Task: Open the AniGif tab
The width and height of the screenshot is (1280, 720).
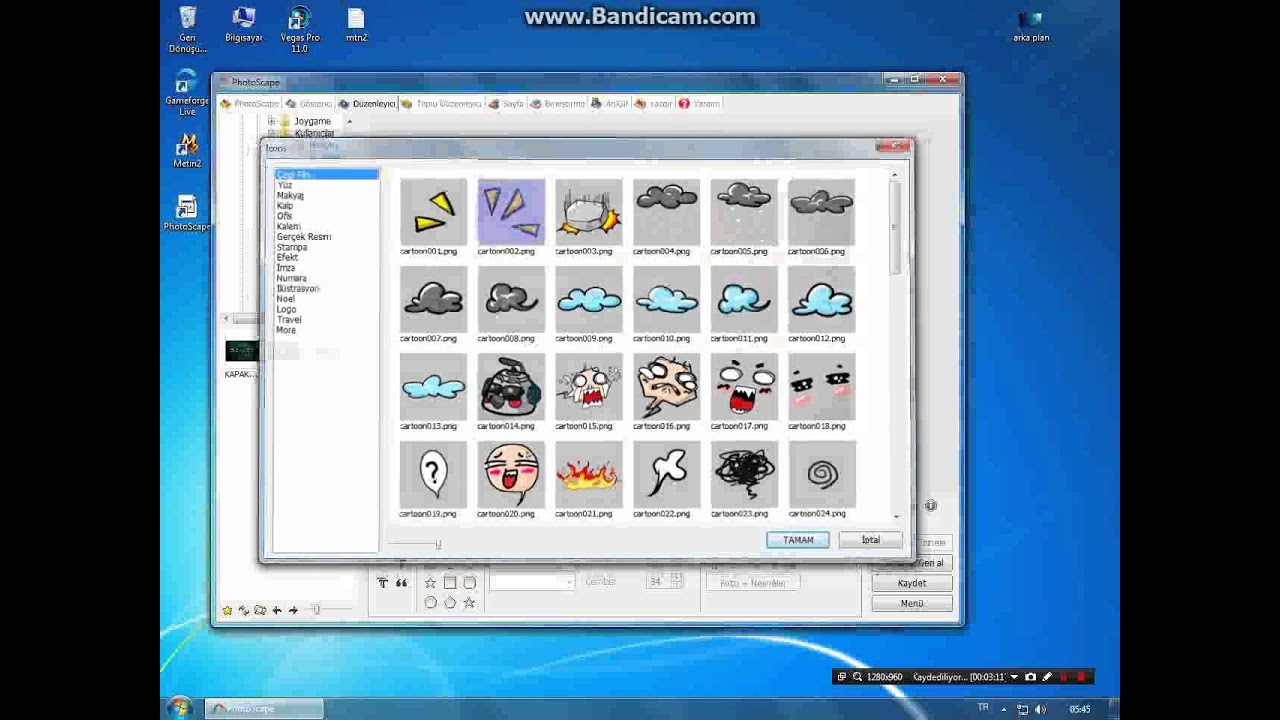Action: pos(610,104)
